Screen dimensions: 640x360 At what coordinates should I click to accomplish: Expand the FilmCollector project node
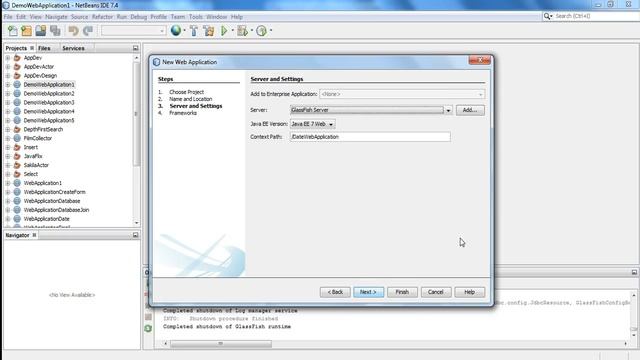(x=8, y=138)
